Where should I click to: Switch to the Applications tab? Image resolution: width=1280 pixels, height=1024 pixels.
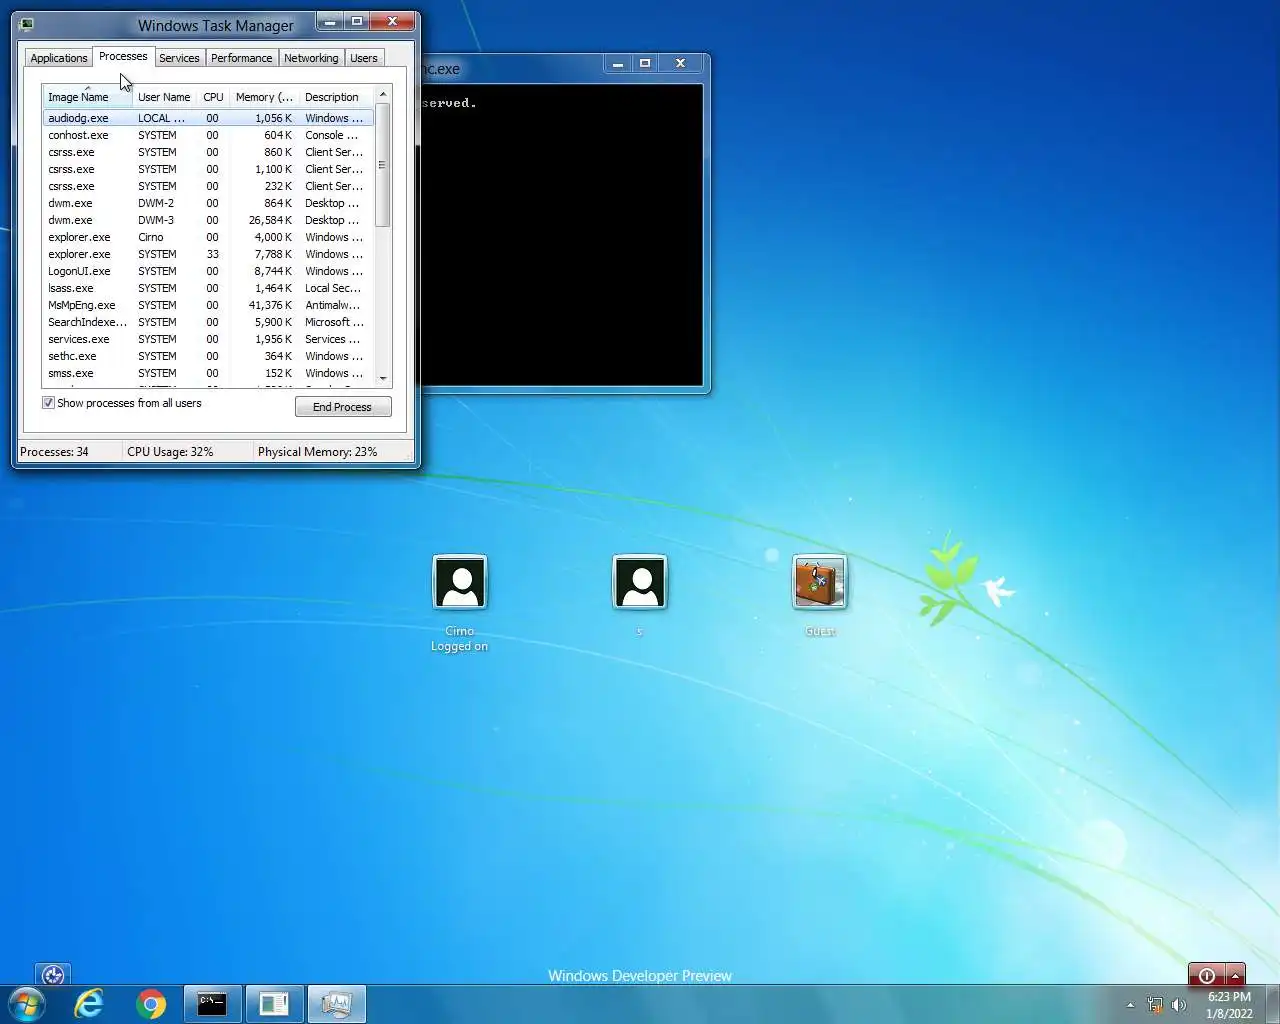click(x=59, y=58)
